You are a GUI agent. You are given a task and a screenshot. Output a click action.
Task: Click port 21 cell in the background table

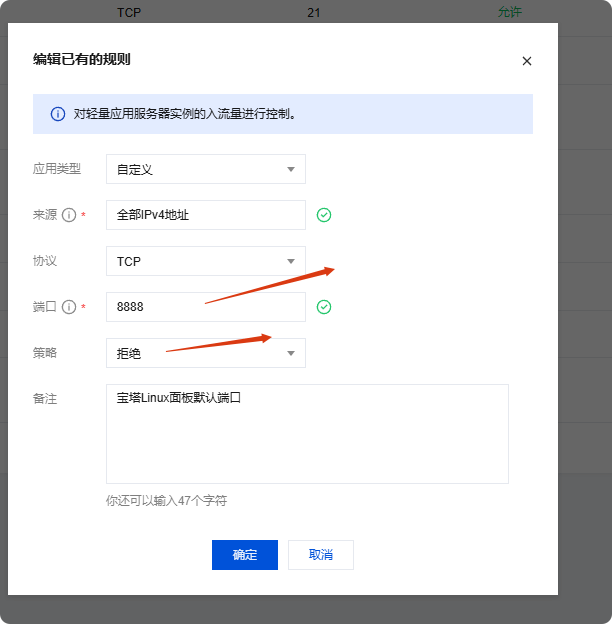pyautogui.click(x=314, y=13)
